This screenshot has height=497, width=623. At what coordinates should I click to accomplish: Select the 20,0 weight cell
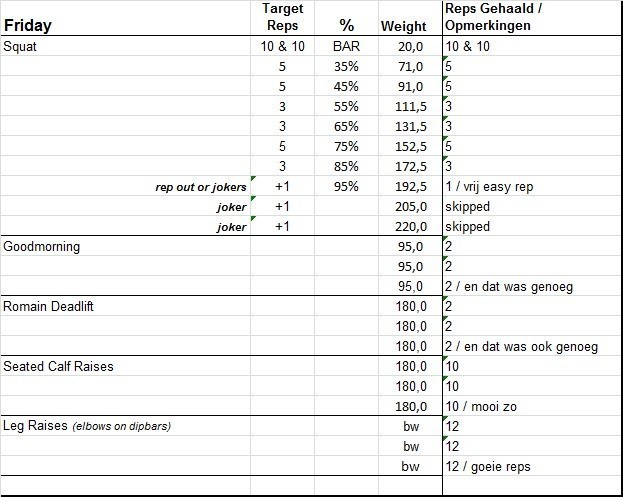click(x=412, y=46)
